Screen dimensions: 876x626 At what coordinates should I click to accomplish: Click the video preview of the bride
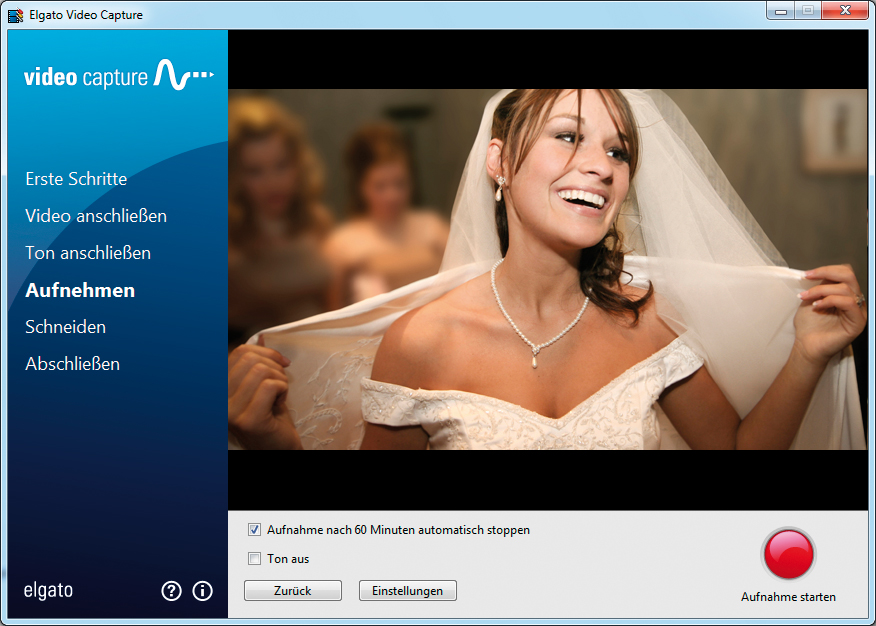pos(547,270)
